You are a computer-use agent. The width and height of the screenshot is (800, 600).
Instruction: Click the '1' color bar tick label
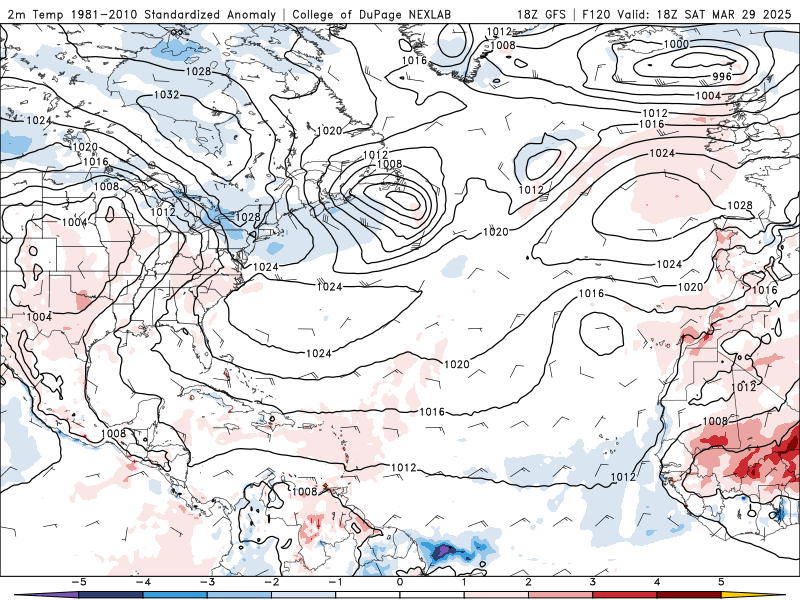pyautogui.click(x=464, y=582)
